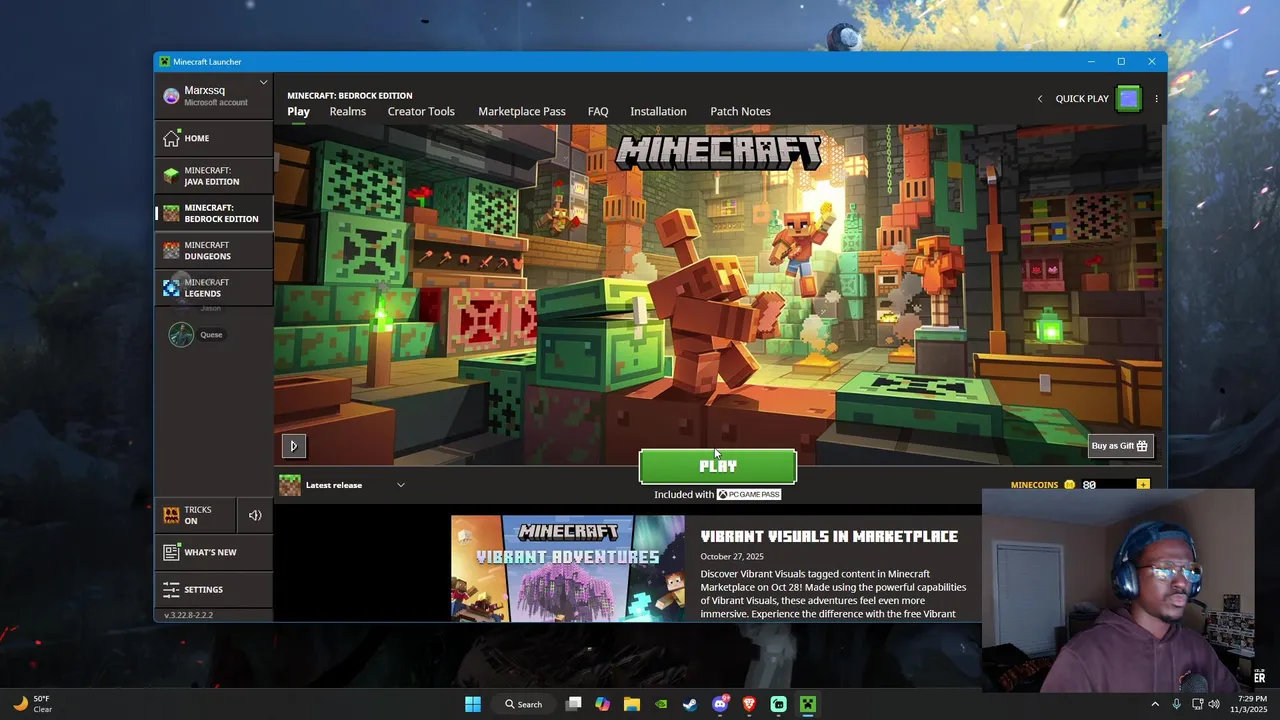Click the green PLAY button
This screenshot has width=1280, height=720.
718,466
